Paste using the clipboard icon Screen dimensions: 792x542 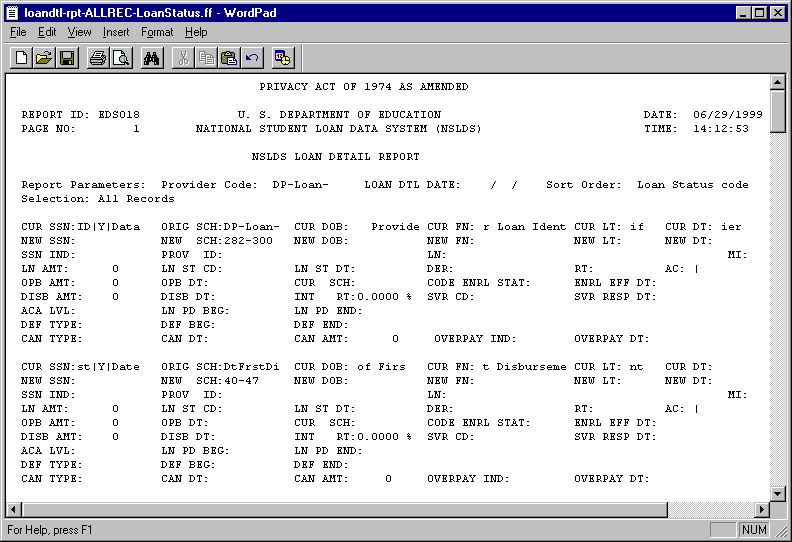[229, 58]
